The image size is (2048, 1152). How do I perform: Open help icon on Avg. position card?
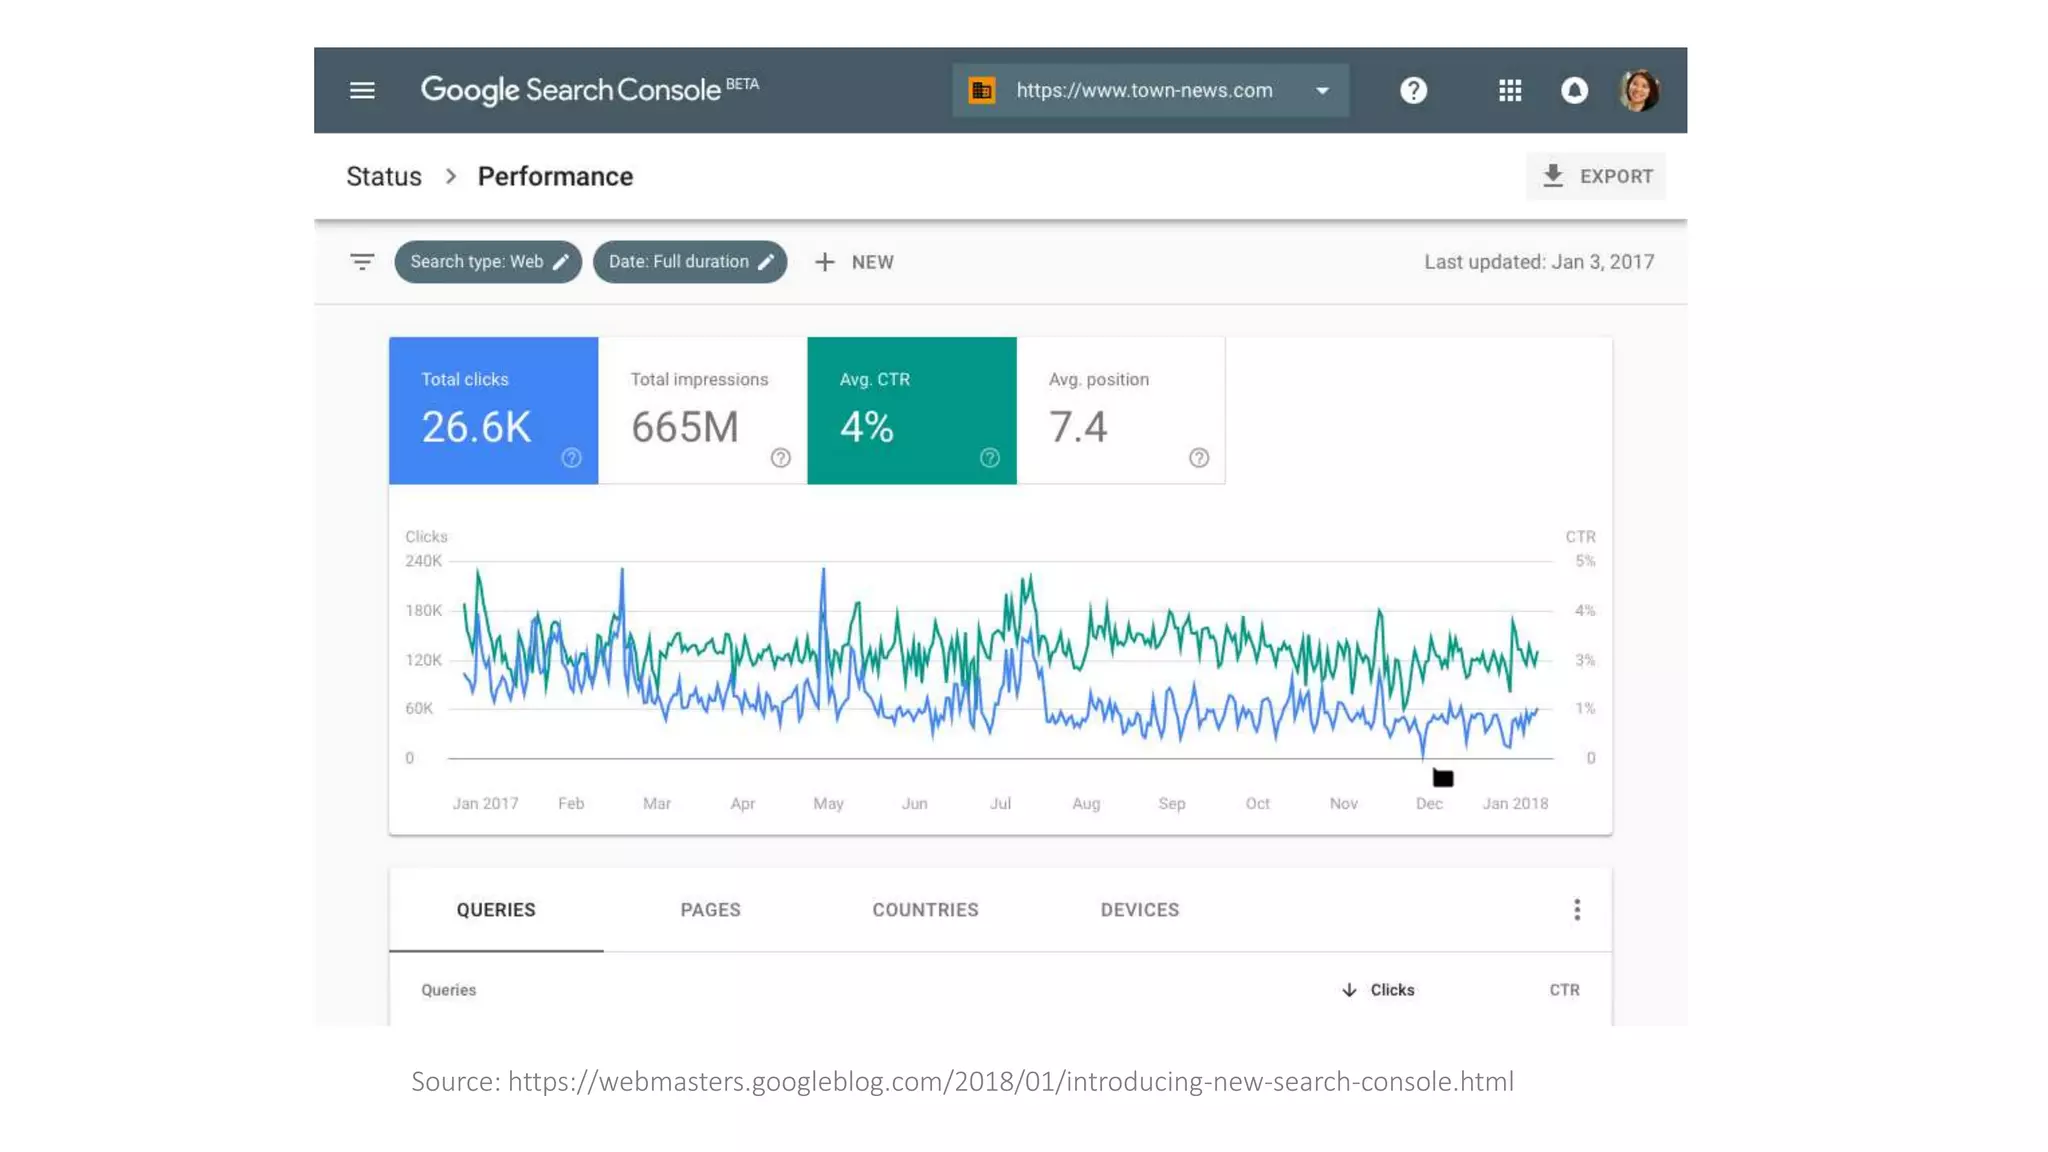tap(1199, 458)
